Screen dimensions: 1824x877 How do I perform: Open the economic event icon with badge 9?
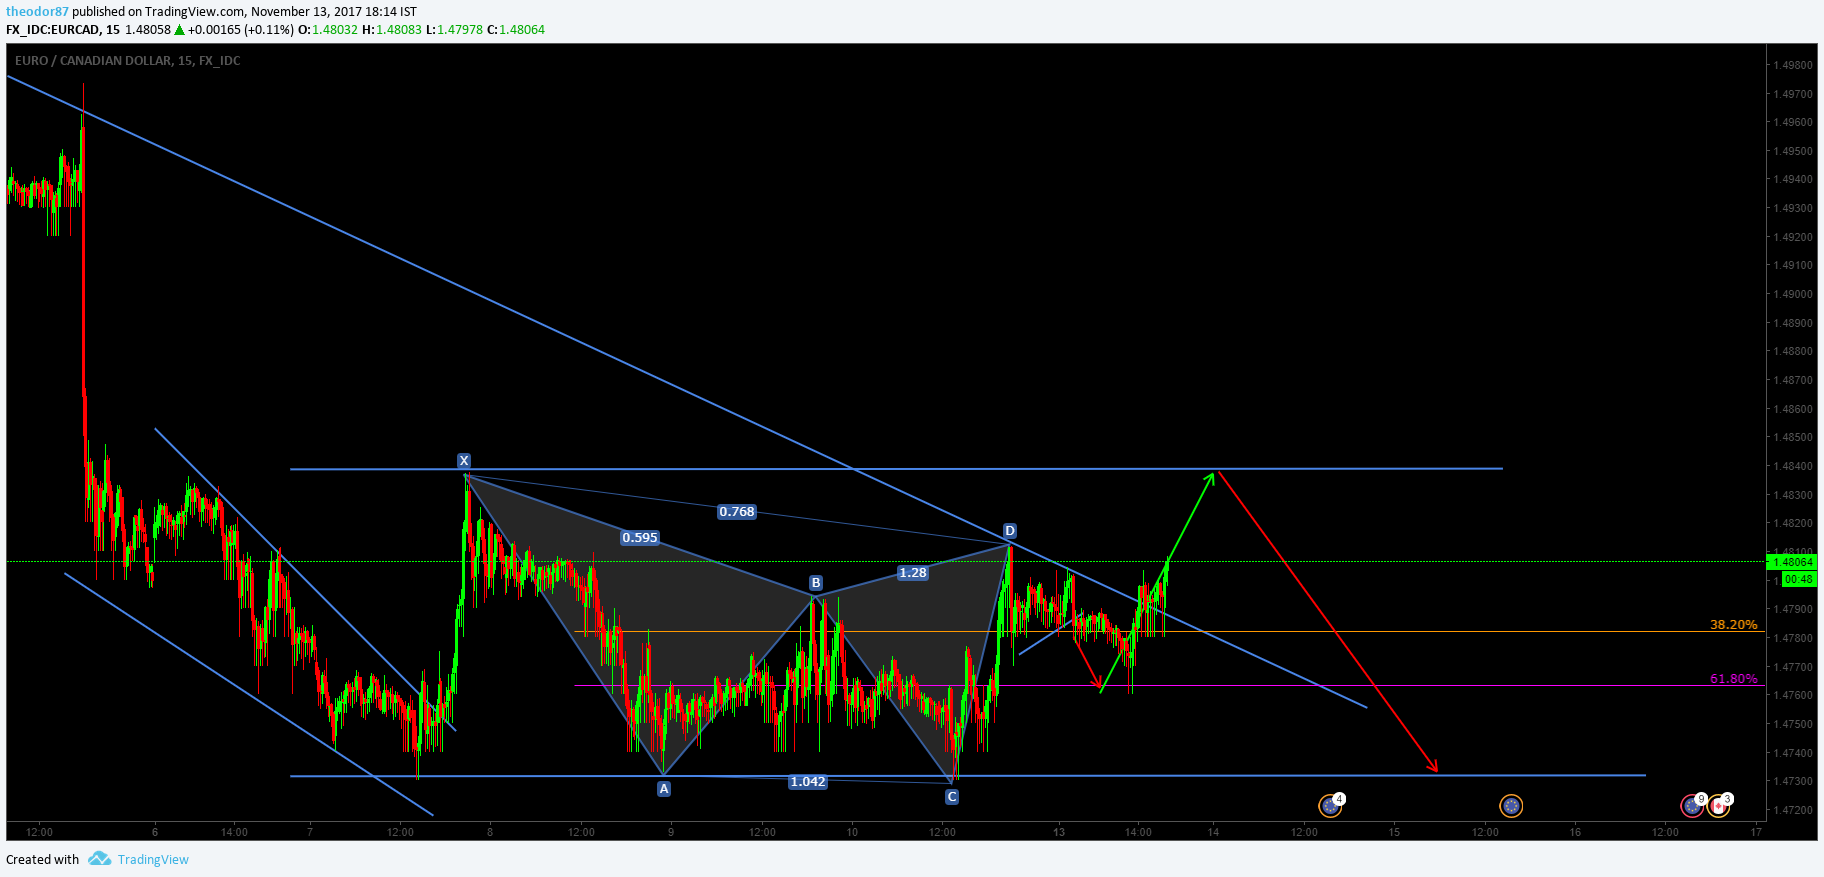[x=1692, y=805]
